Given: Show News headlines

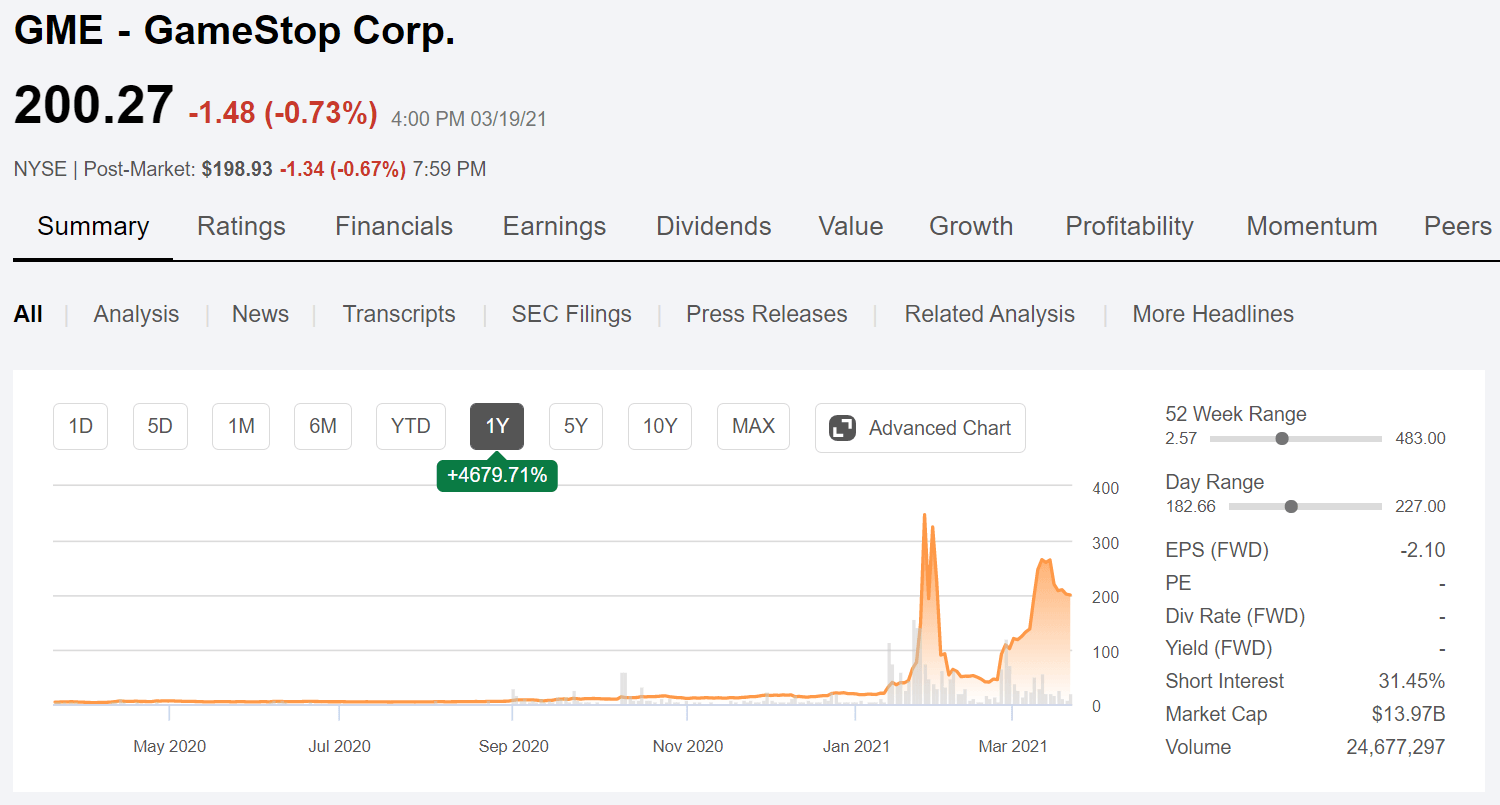Looking at the screenshot, I should pyautogui.click(x=260, y=314).
